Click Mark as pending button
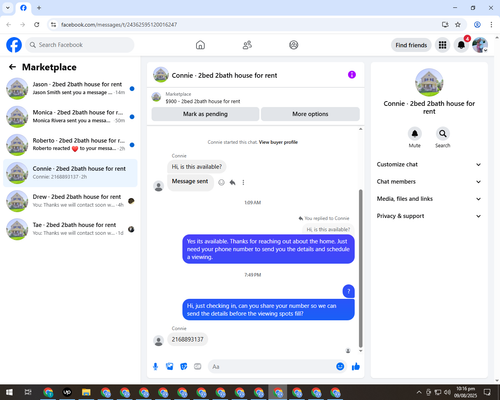Screen dimensions: 500x400 pos(205,114)
